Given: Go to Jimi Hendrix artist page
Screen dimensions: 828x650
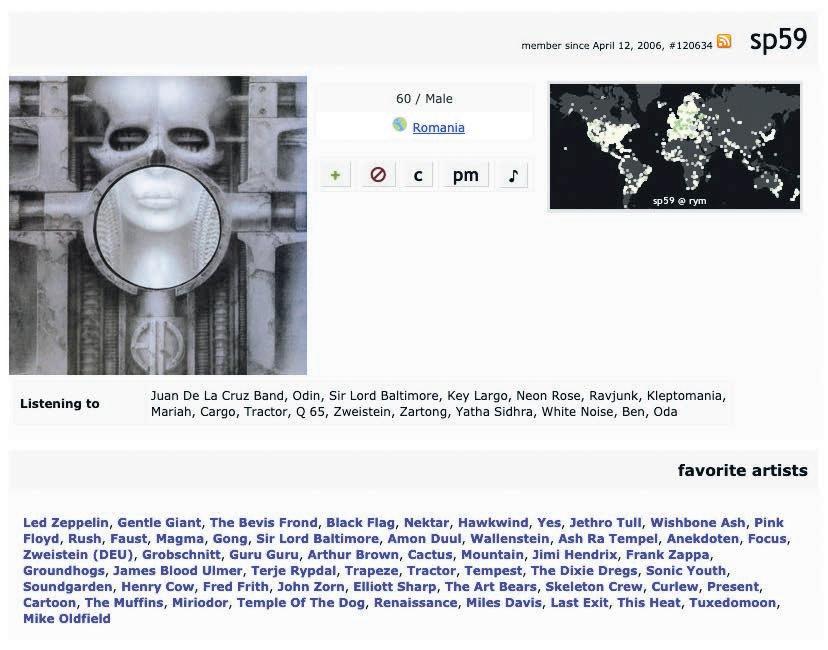Looking at the screenshot, I should pyautogui.click(x=575, y=555).
